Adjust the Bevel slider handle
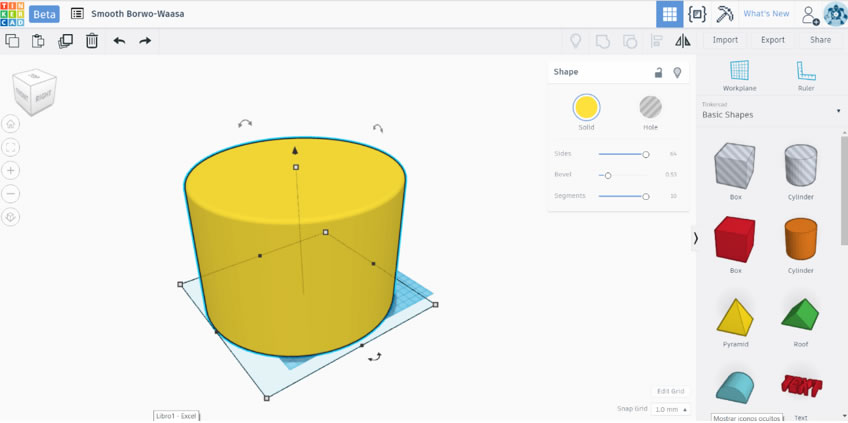Viewport: 848px width, 423px height. point(608,175)
